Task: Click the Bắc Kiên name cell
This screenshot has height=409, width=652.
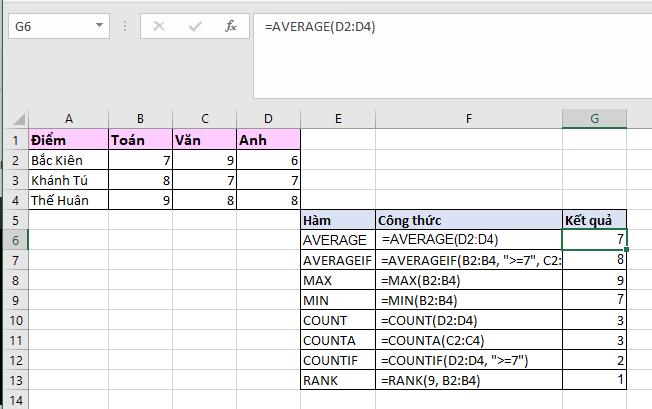Action: coord(67,160)
